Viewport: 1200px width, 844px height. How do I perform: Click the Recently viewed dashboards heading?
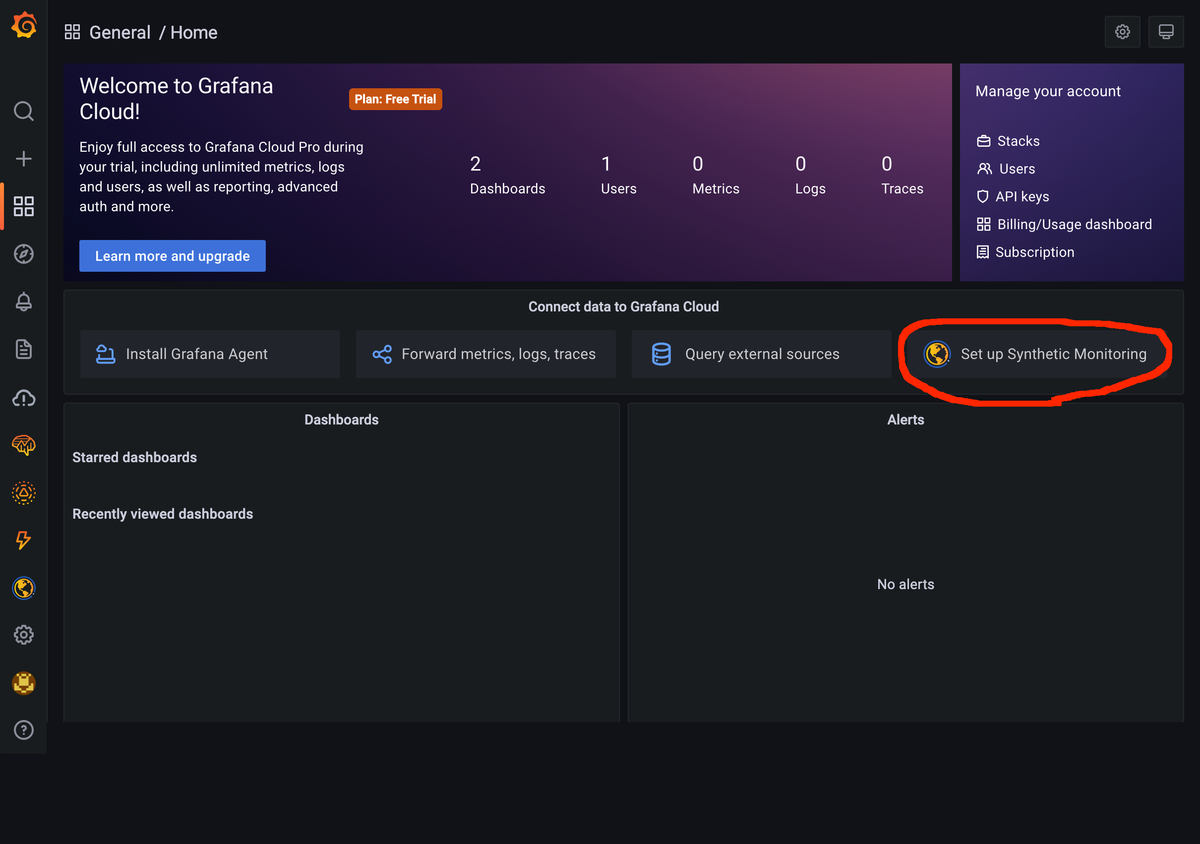click(x=163, y=514)
